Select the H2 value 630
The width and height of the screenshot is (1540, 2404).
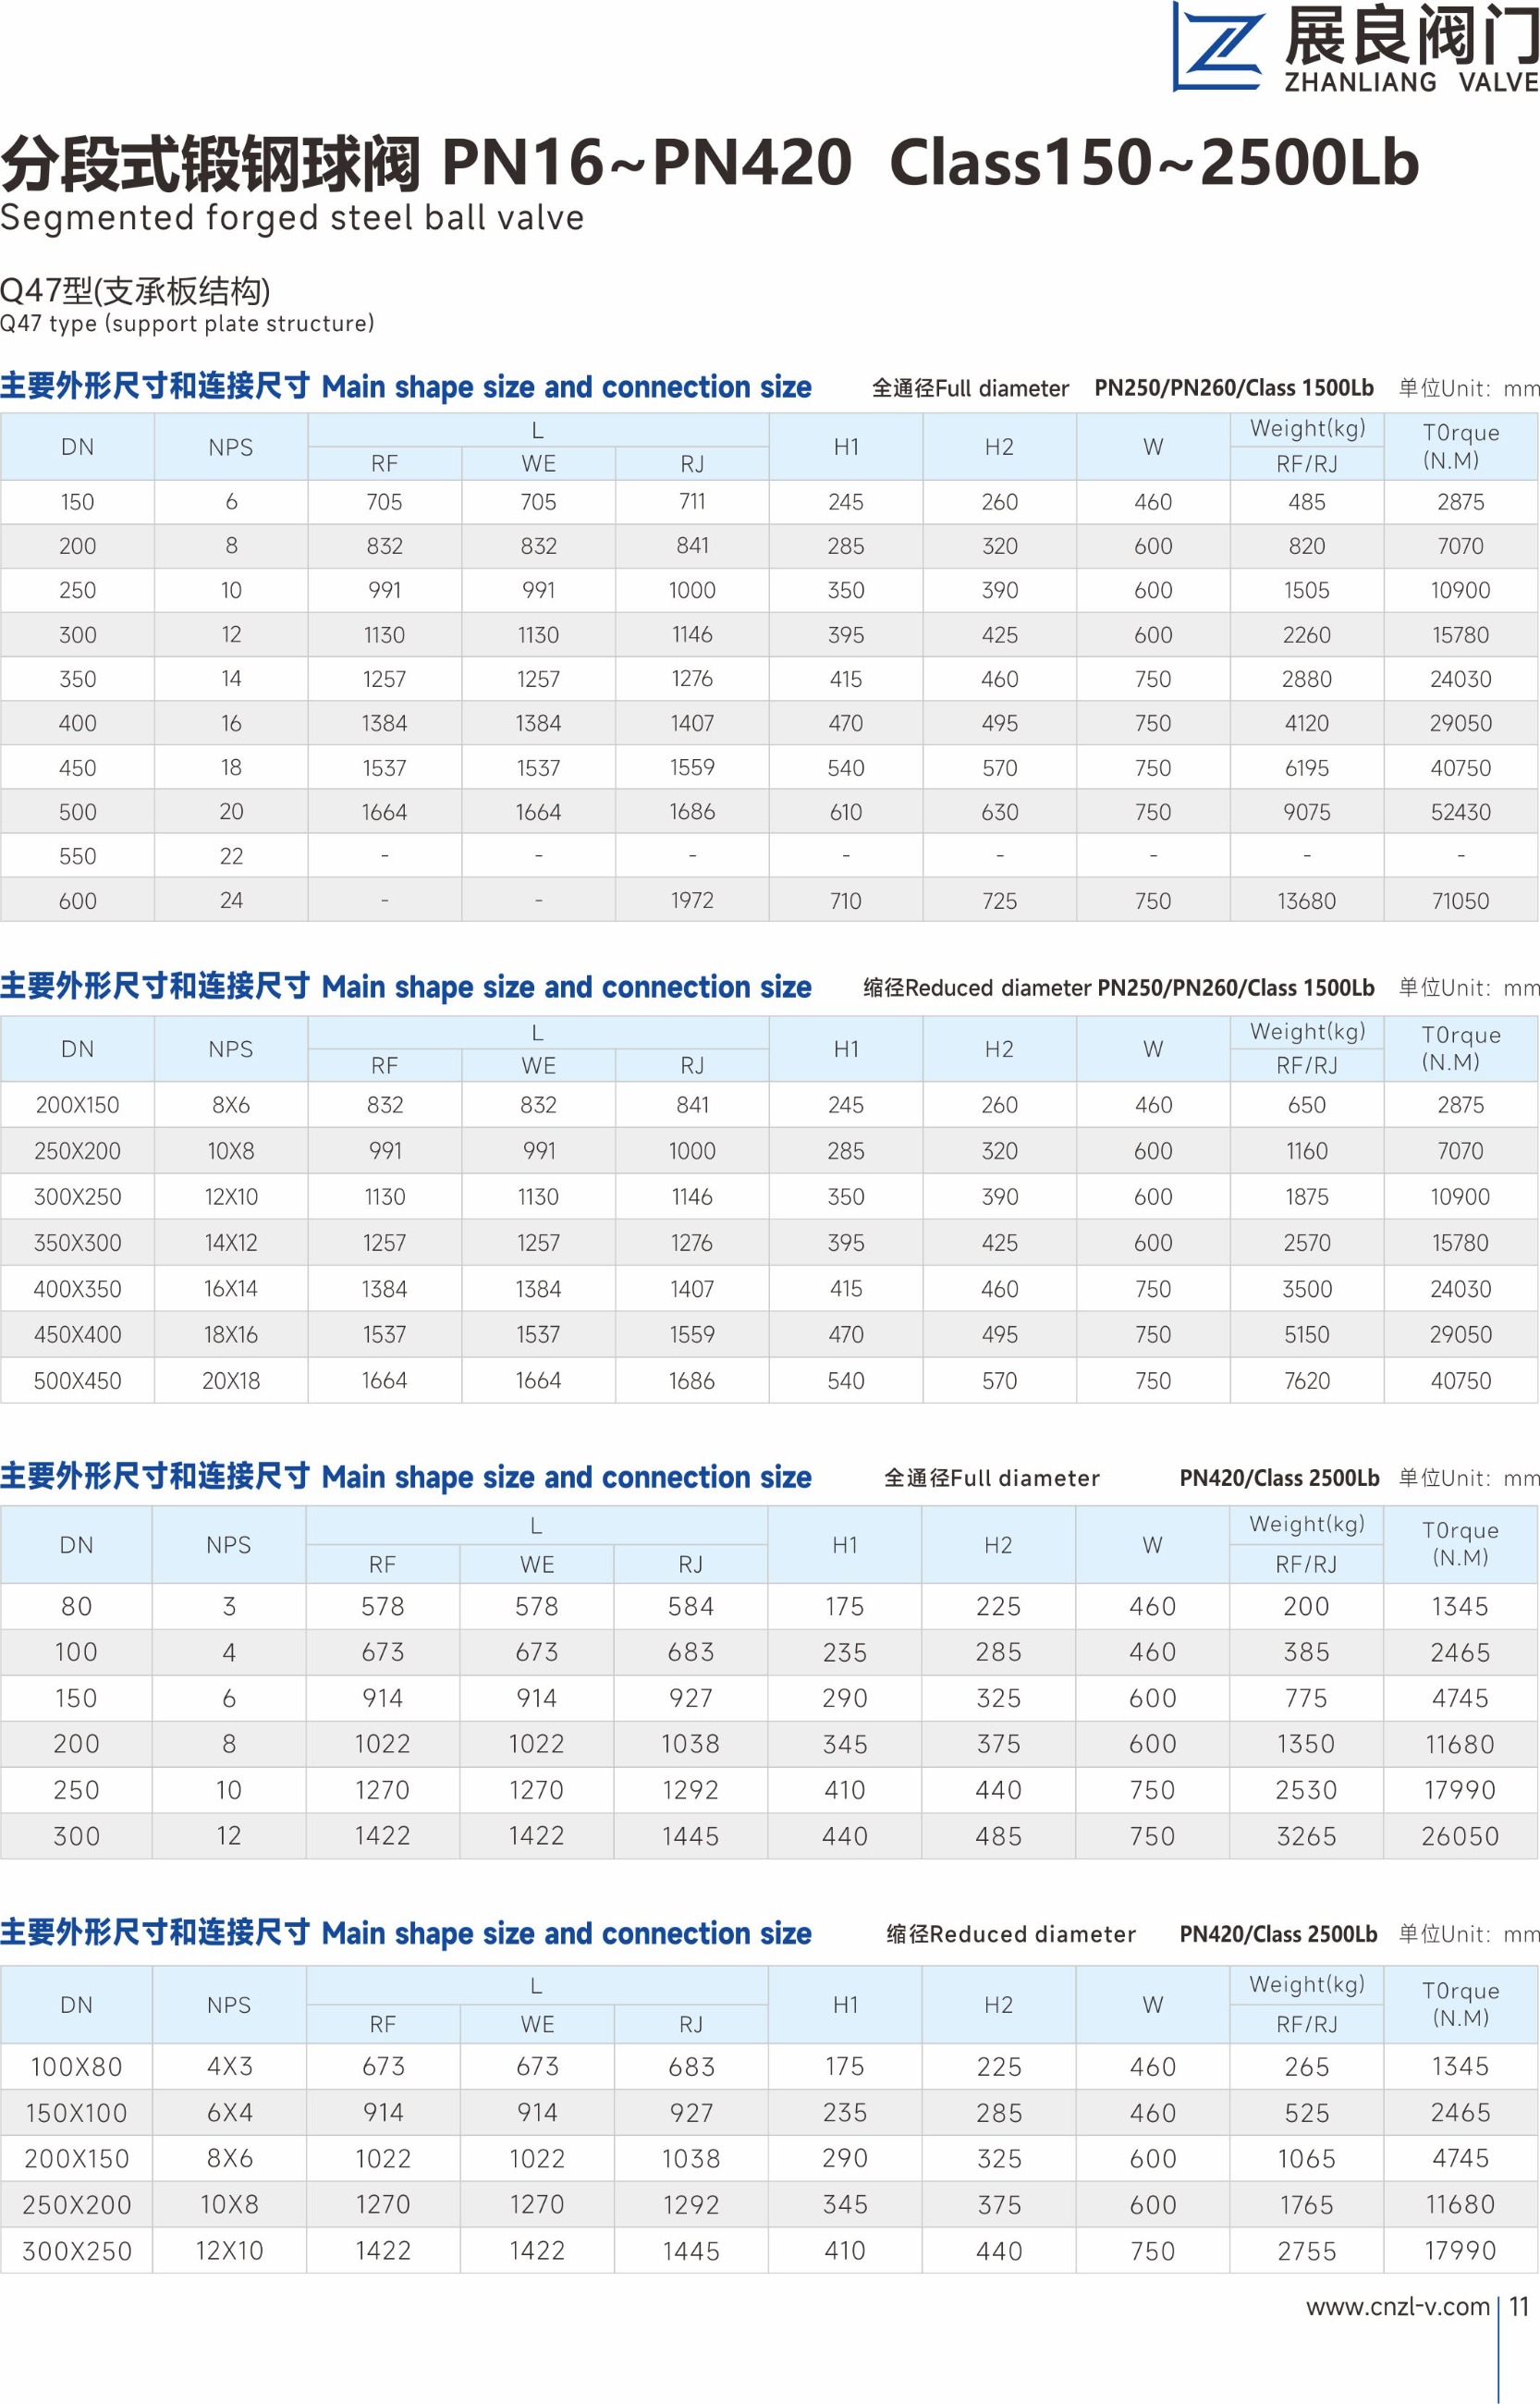[x=999, y=812]
